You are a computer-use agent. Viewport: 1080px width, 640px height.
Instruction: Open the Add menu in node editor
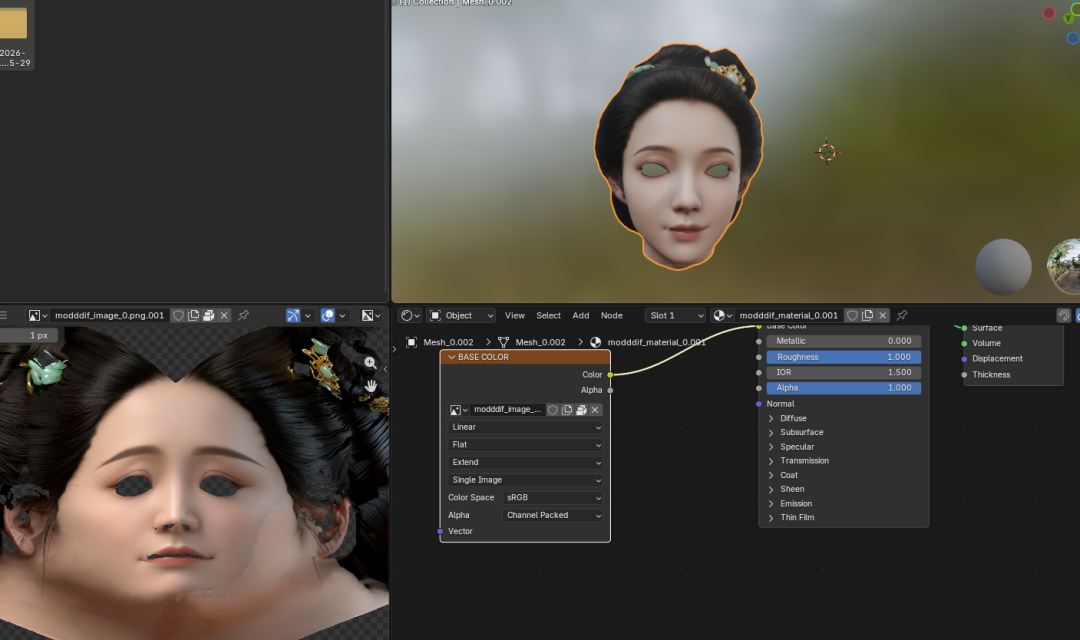click(580, 315)
